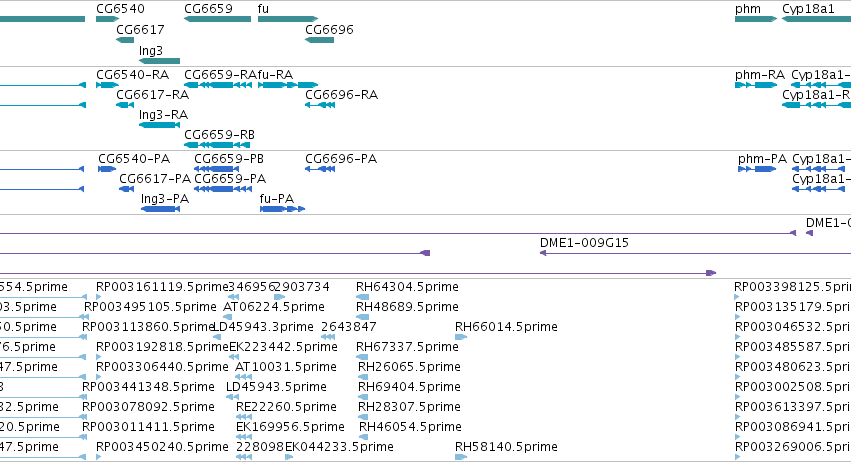Open the fu gene feature label
This screenshot has width=851, height=462.
tap(263, 9)
